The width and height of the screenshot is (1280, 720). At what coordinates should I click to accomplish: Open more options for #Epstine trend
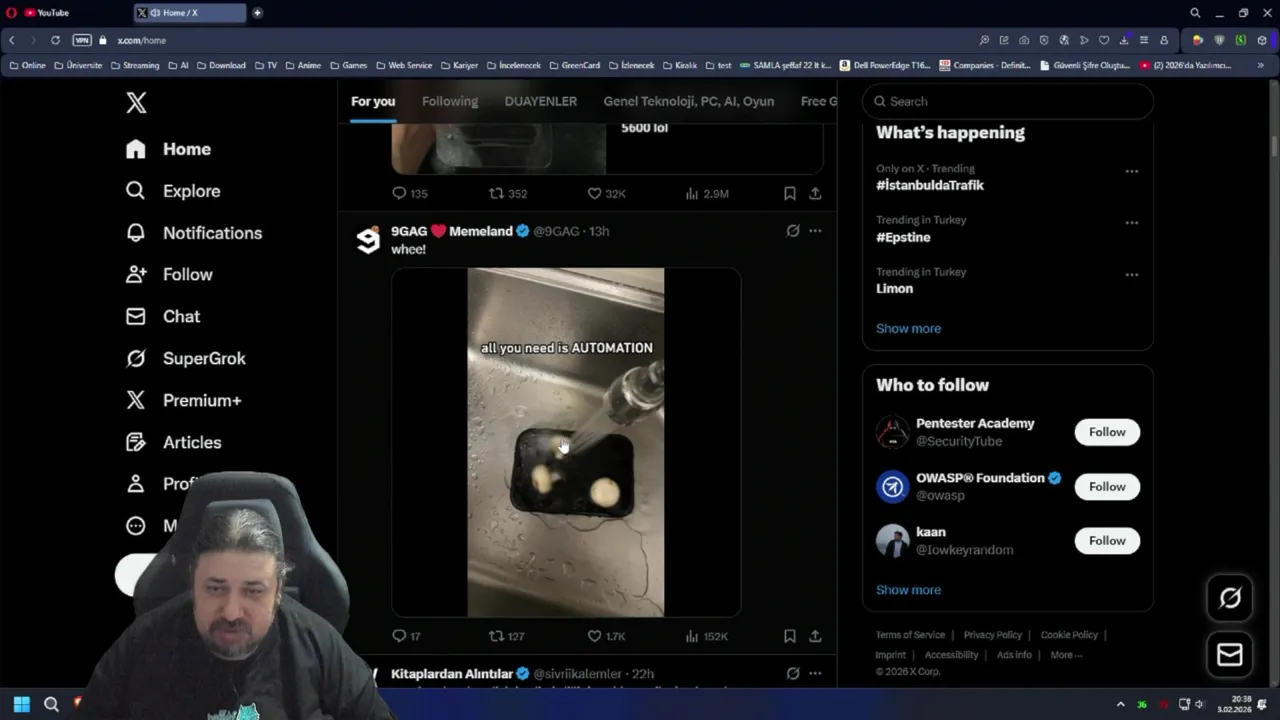coord(1132,222)
